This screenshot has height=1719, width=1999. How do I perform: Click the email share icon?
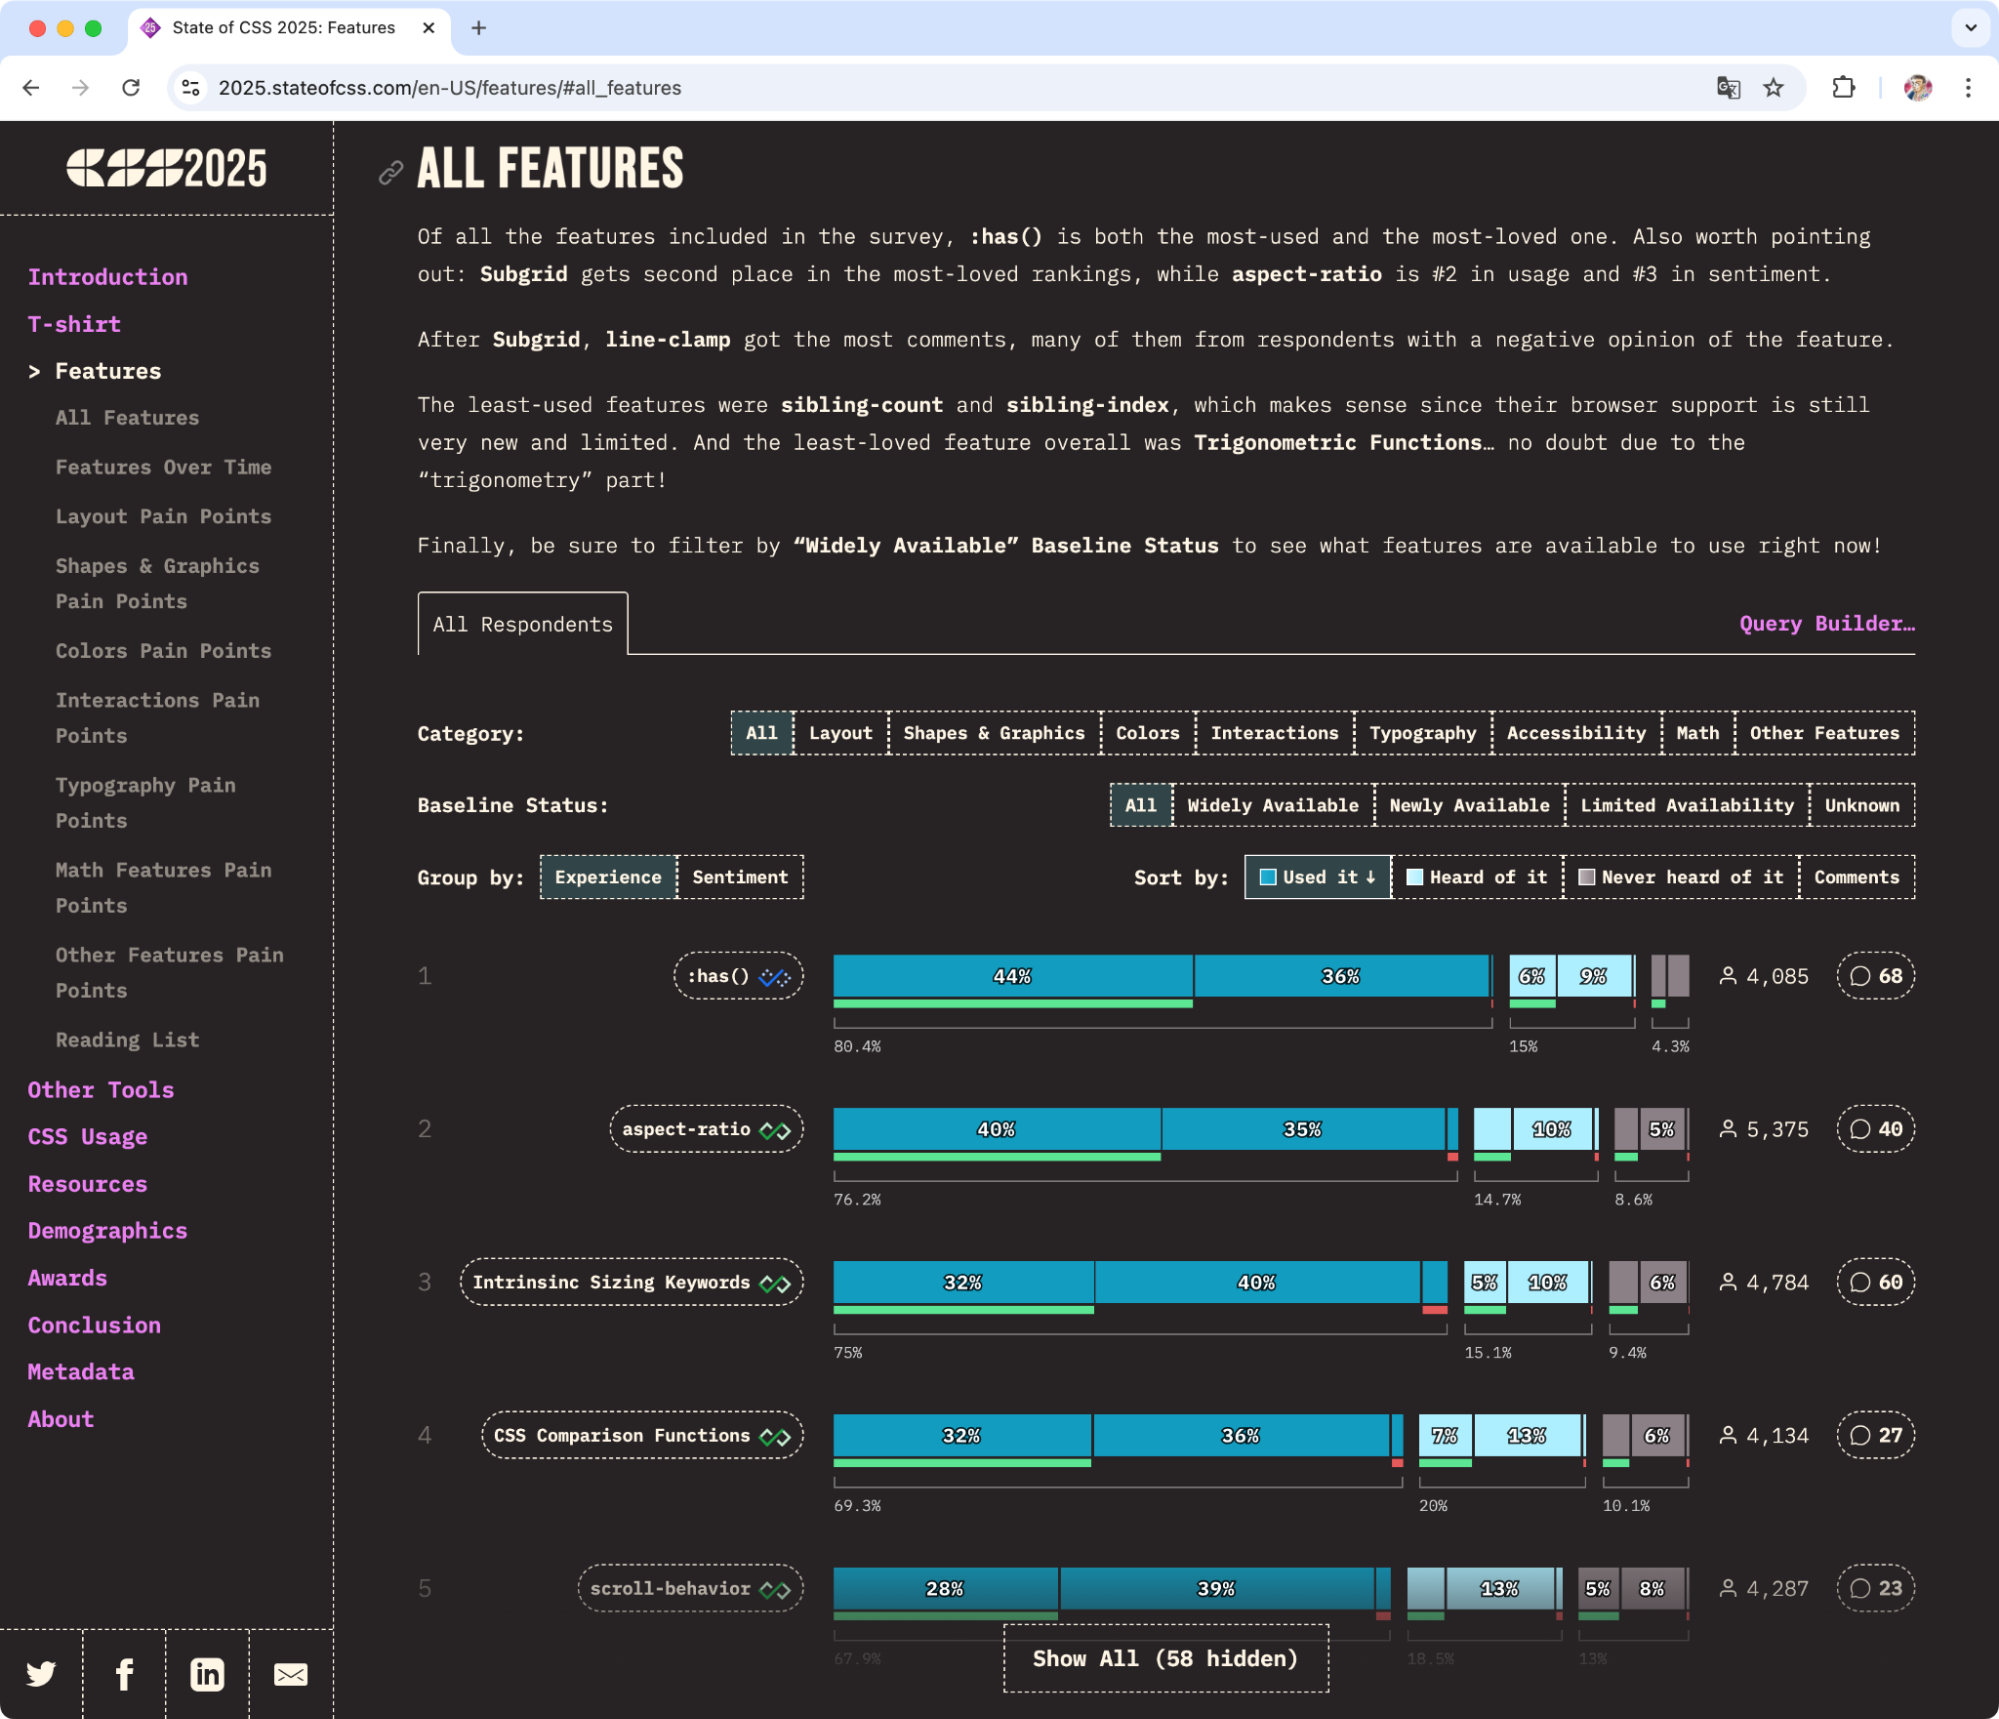click(290, 1673)
